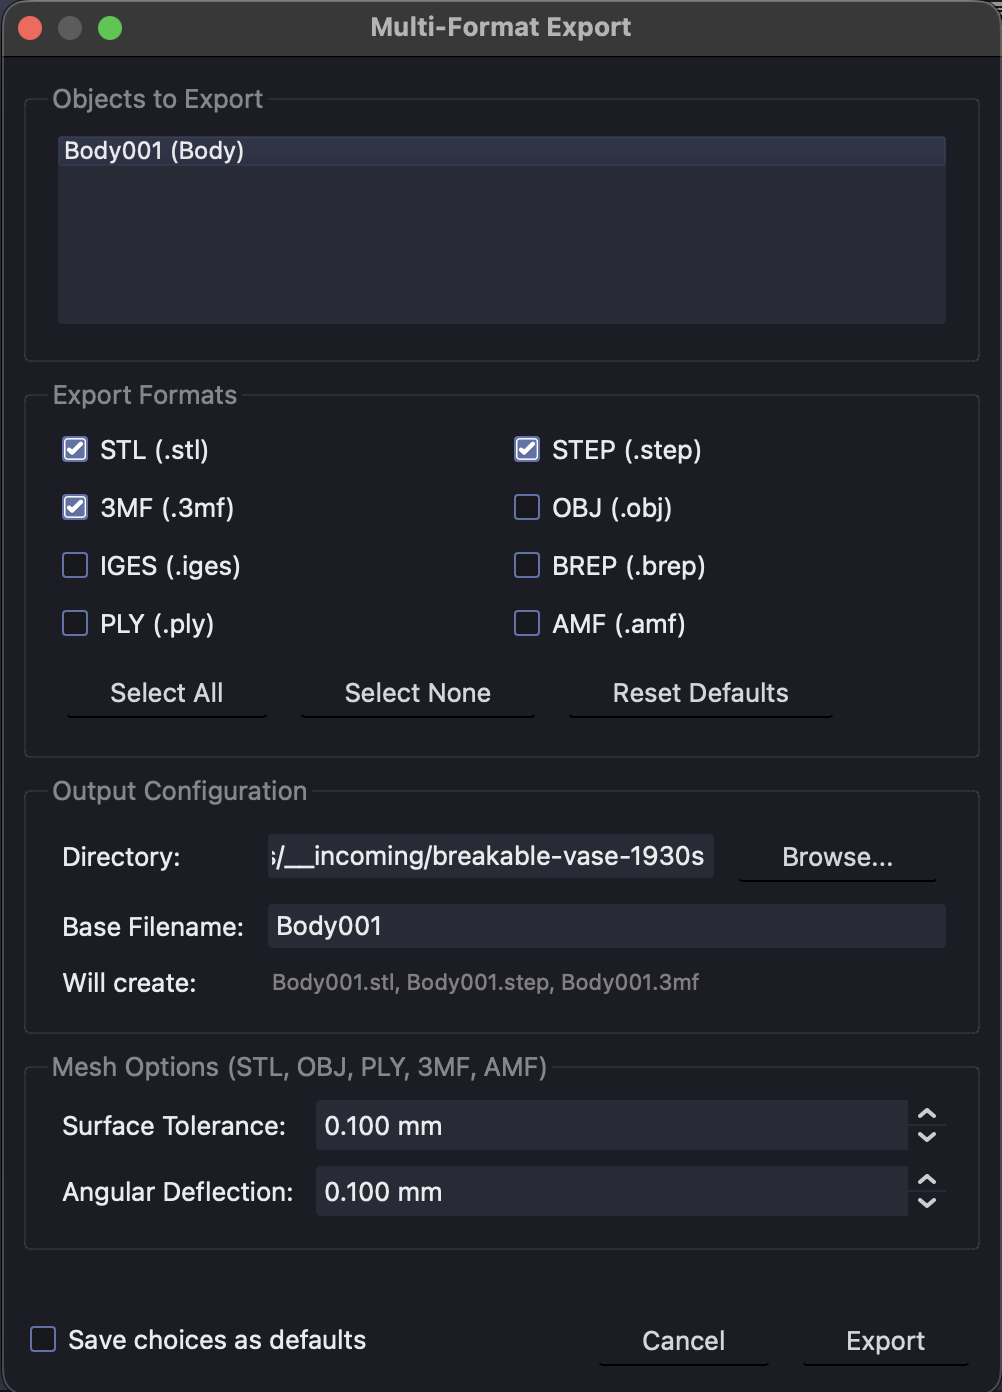1002x1392 pixels.
Task: Enable OBJ (.obj) export format
Action: tap(527, 508)
